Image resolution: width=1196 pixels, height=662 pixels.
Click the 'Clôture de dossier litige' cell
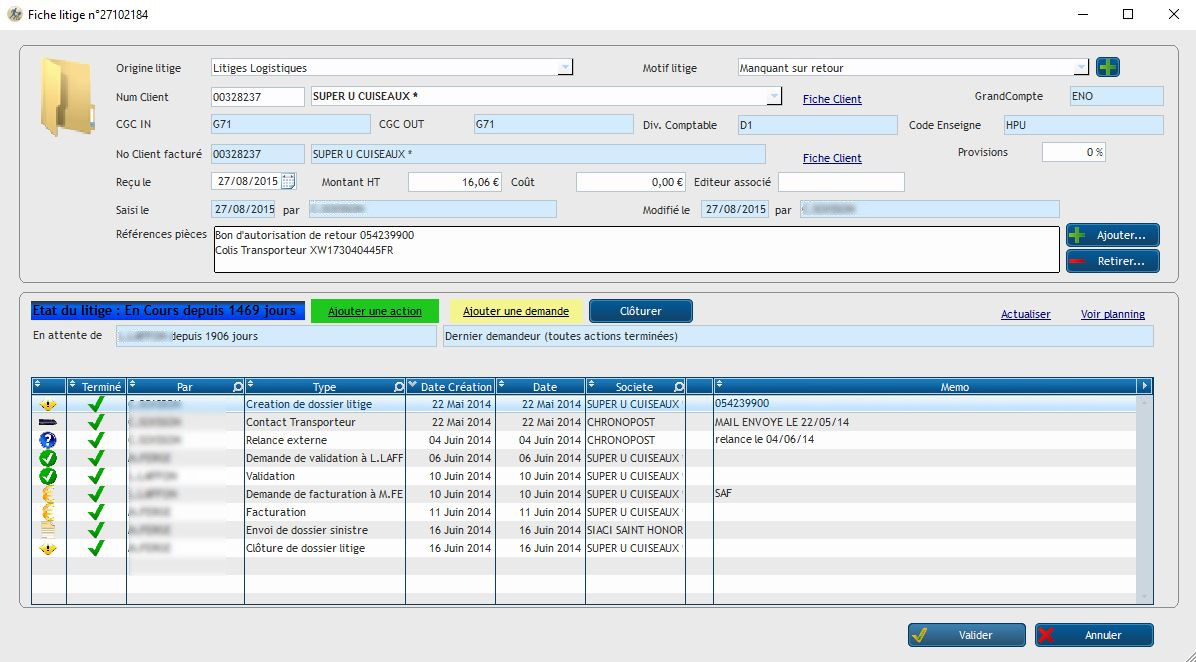click(x=325, y=548)
